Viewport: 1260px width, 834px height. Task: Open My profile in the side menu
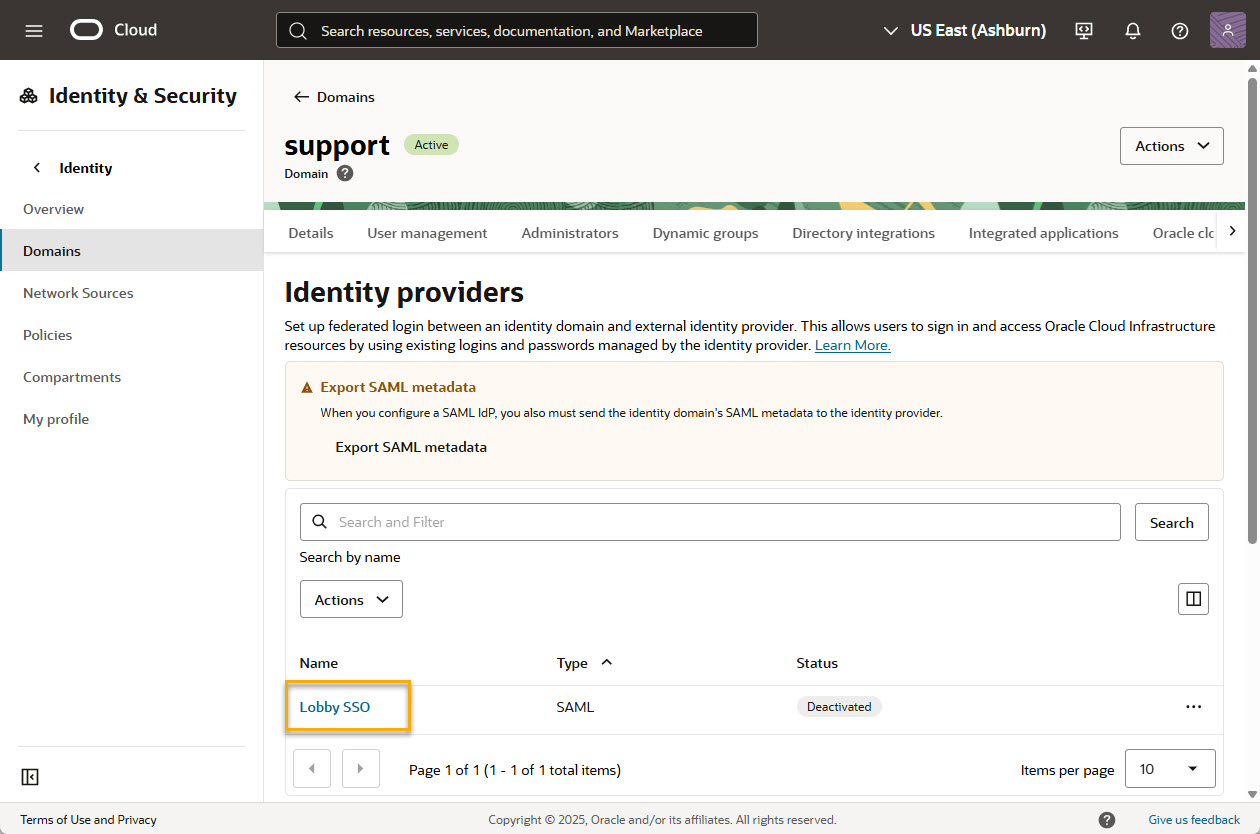132,419
